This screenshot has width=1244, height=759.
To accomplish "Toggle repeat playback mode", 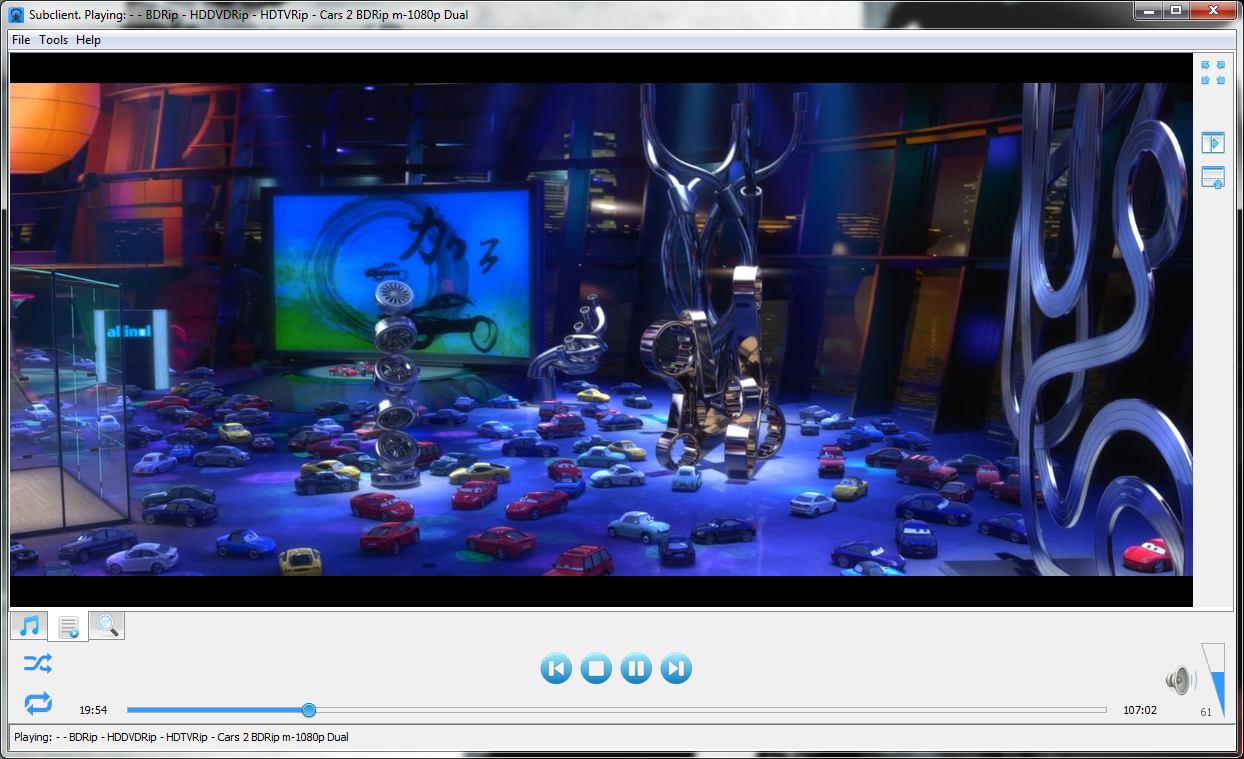I will [38, 703].
